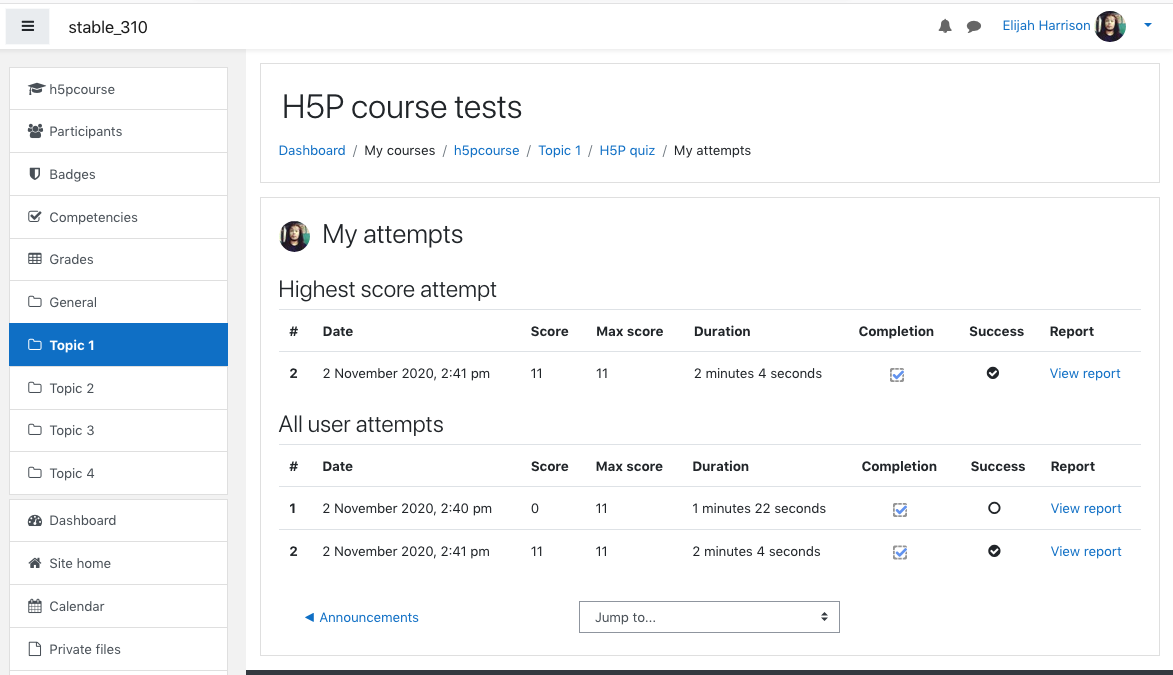Screen dimensions: 1173x675
Task: Open Grades from the sidebar
Action: [x=118, y=260]
